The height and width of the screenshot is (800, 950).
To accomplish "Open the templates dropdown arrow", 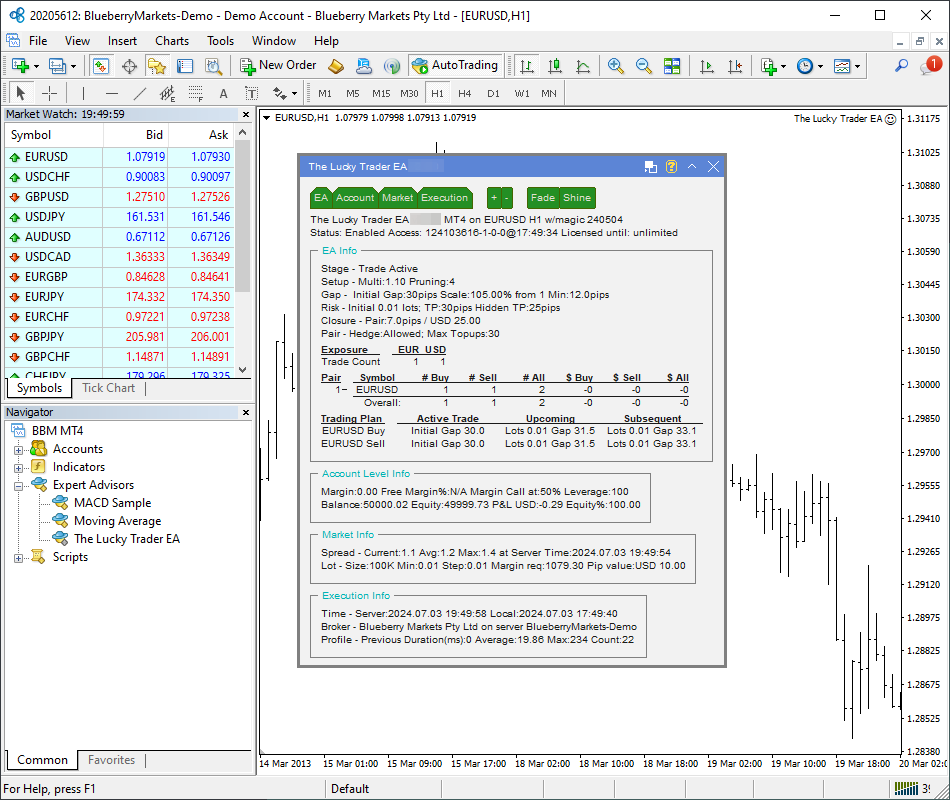I will 857,66.
